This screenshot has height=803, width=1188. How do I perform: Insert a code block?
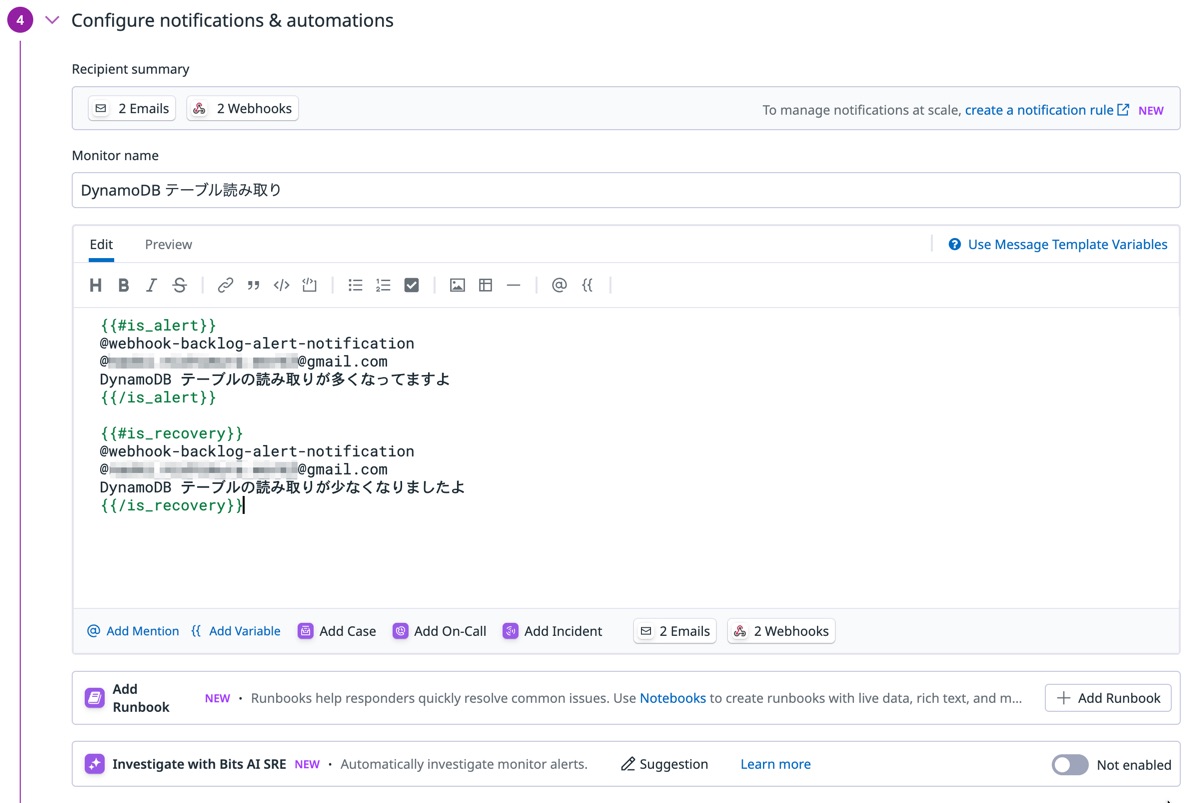click(x=309, y=285)
